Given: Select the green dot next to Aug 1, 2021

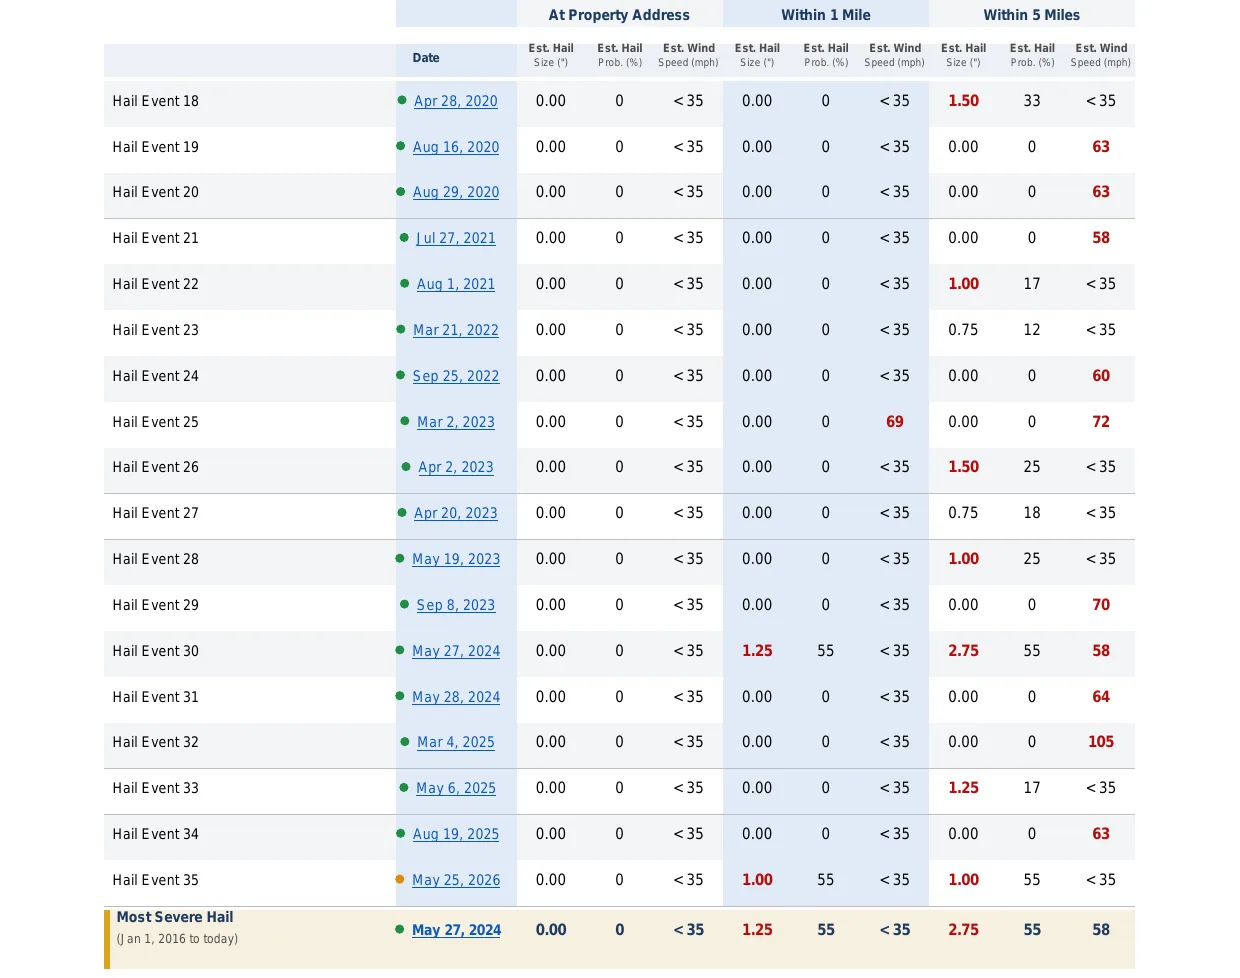Looking at the screenshot, I should 405,284.
